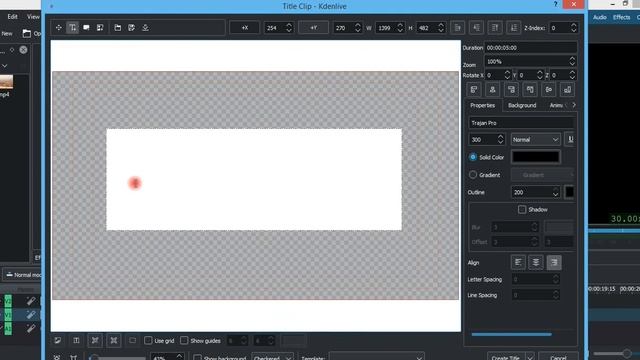Click New in main window toolbar
640x360 pixels.
point(7,33)
